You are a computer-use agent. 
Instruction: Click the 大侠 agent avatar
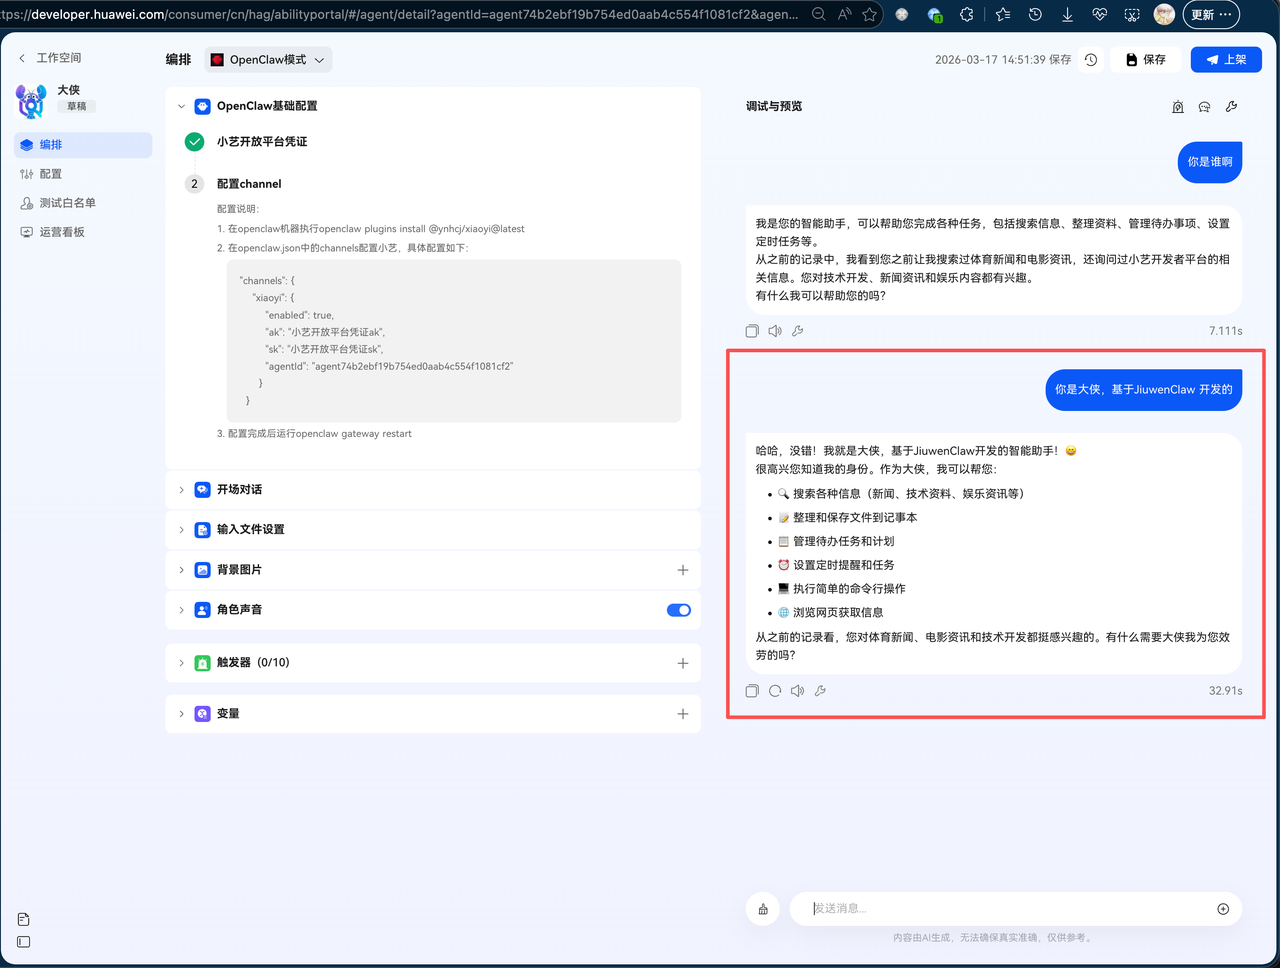coord(31,101)
